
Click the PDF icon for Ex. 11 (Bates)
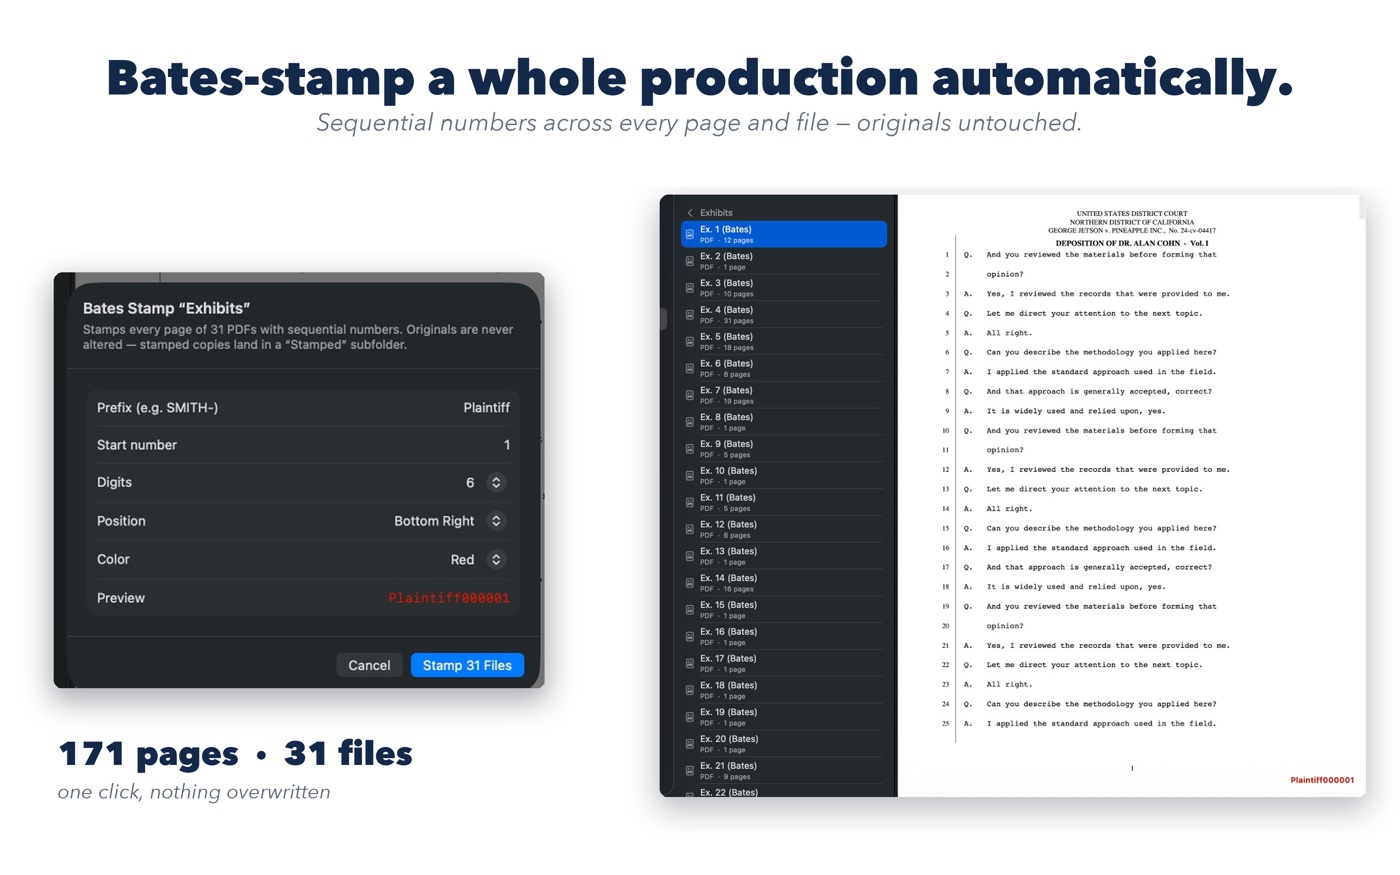(690, 503)
